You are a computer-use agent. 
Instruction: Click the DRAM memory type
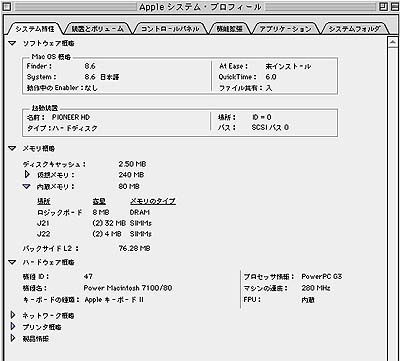click(140, 212)
